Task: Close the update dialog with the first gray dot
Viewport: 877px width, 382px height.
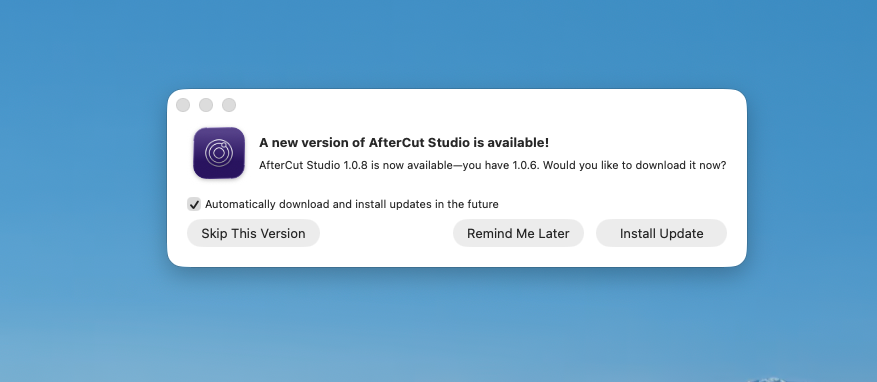Action: coord(183,105)
